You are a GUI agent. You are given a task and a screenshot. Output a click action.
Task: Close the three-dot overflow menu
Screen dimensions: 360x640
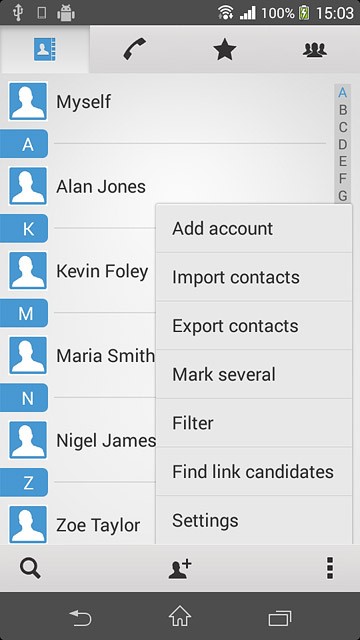click(x=330, y=568)
